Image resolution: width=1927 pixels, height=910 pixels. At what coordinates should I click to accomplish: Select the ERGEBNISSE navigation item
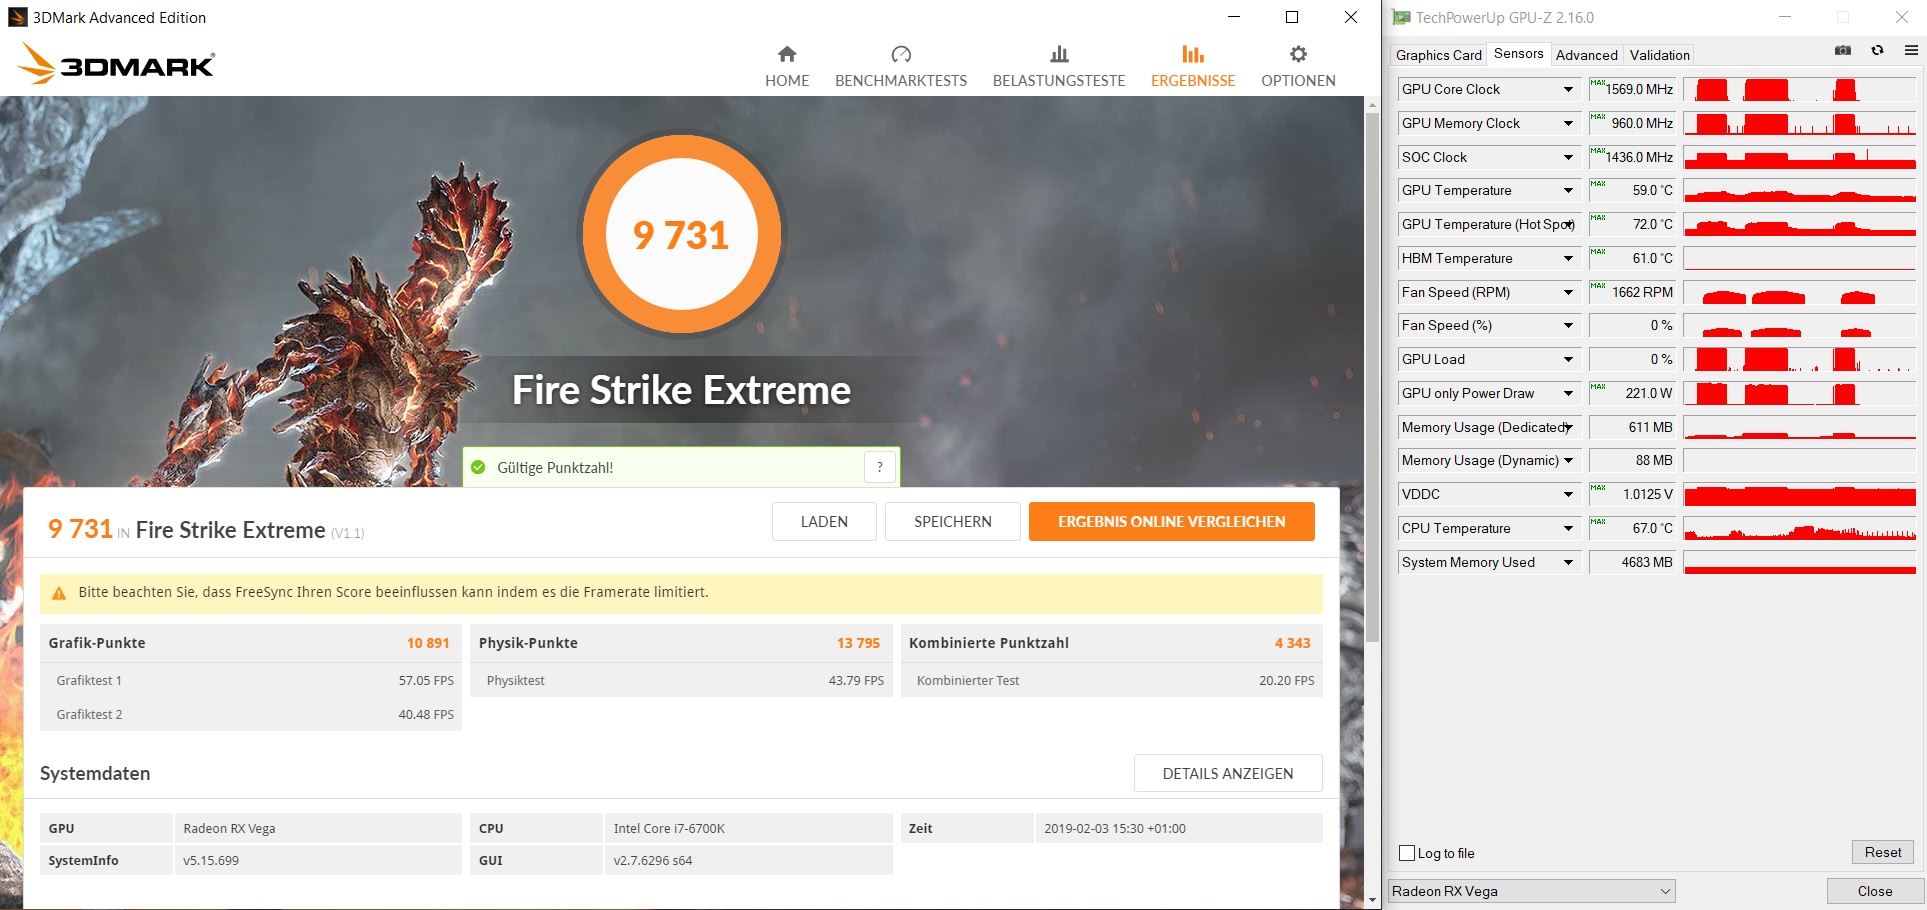1193,67
